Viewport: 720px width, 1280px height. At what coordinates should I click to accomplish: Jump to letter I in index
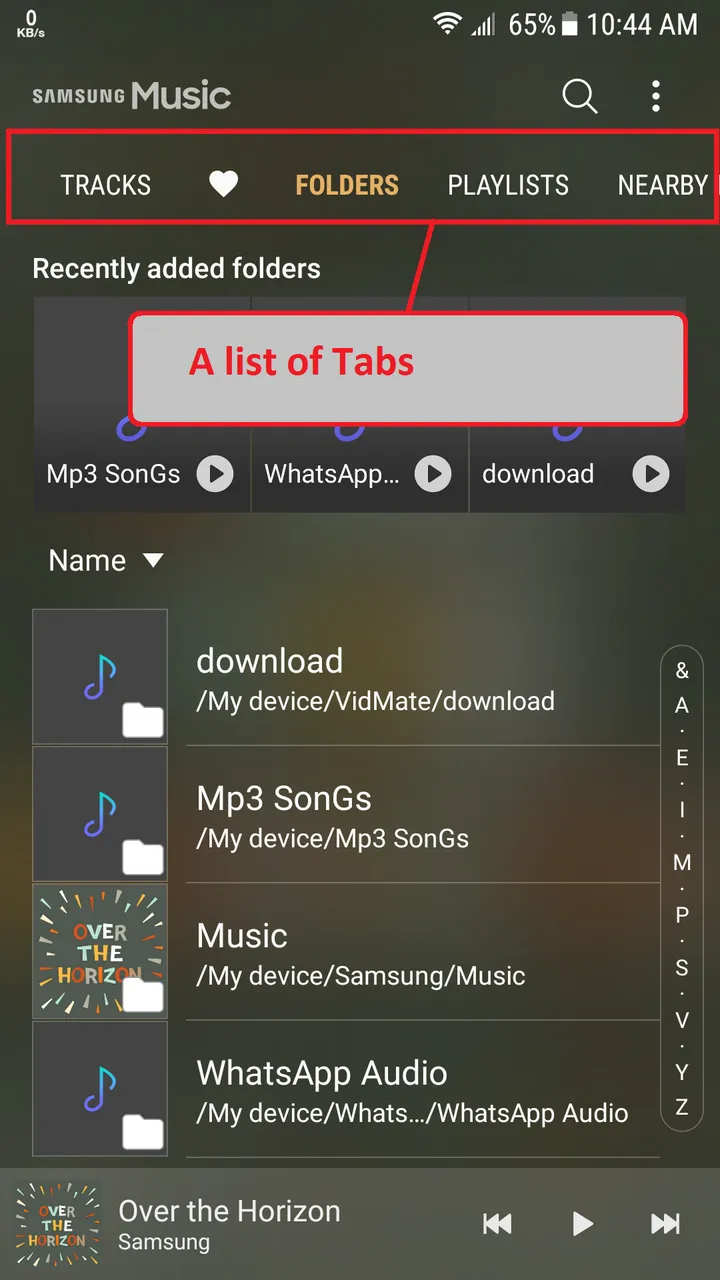682,810
